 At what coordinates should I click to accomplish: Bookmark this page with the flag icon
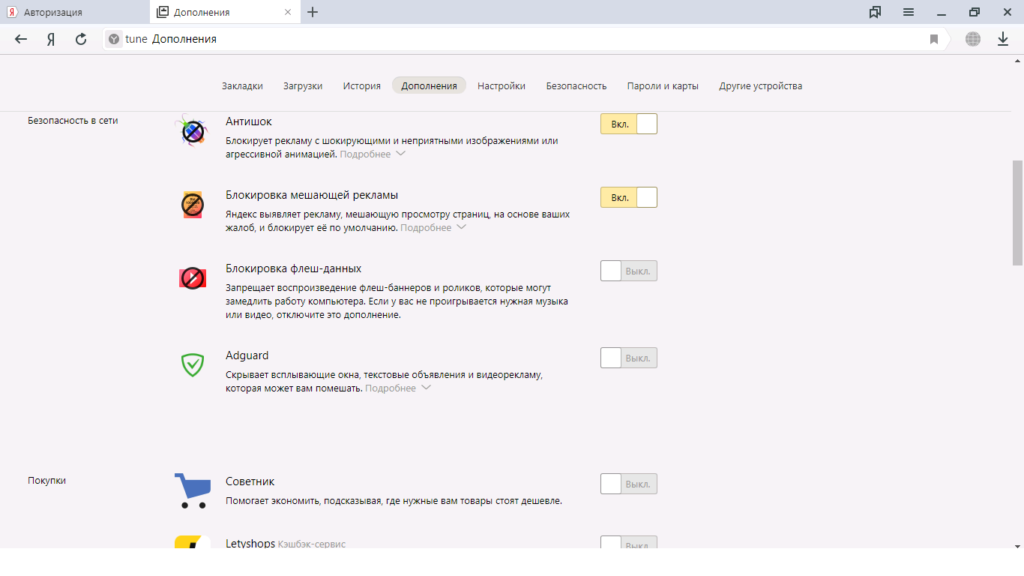click(934, 39)
